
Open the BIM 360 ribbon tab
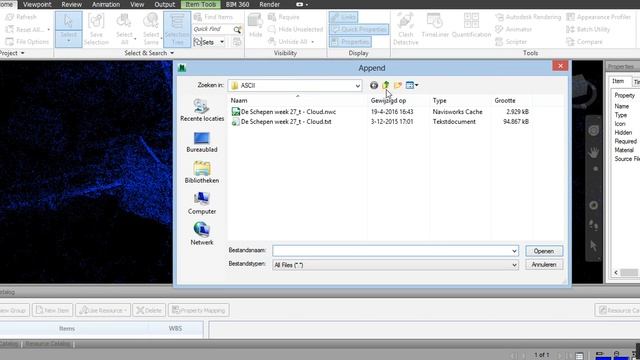pyautogui.click(x=237, y=4)
